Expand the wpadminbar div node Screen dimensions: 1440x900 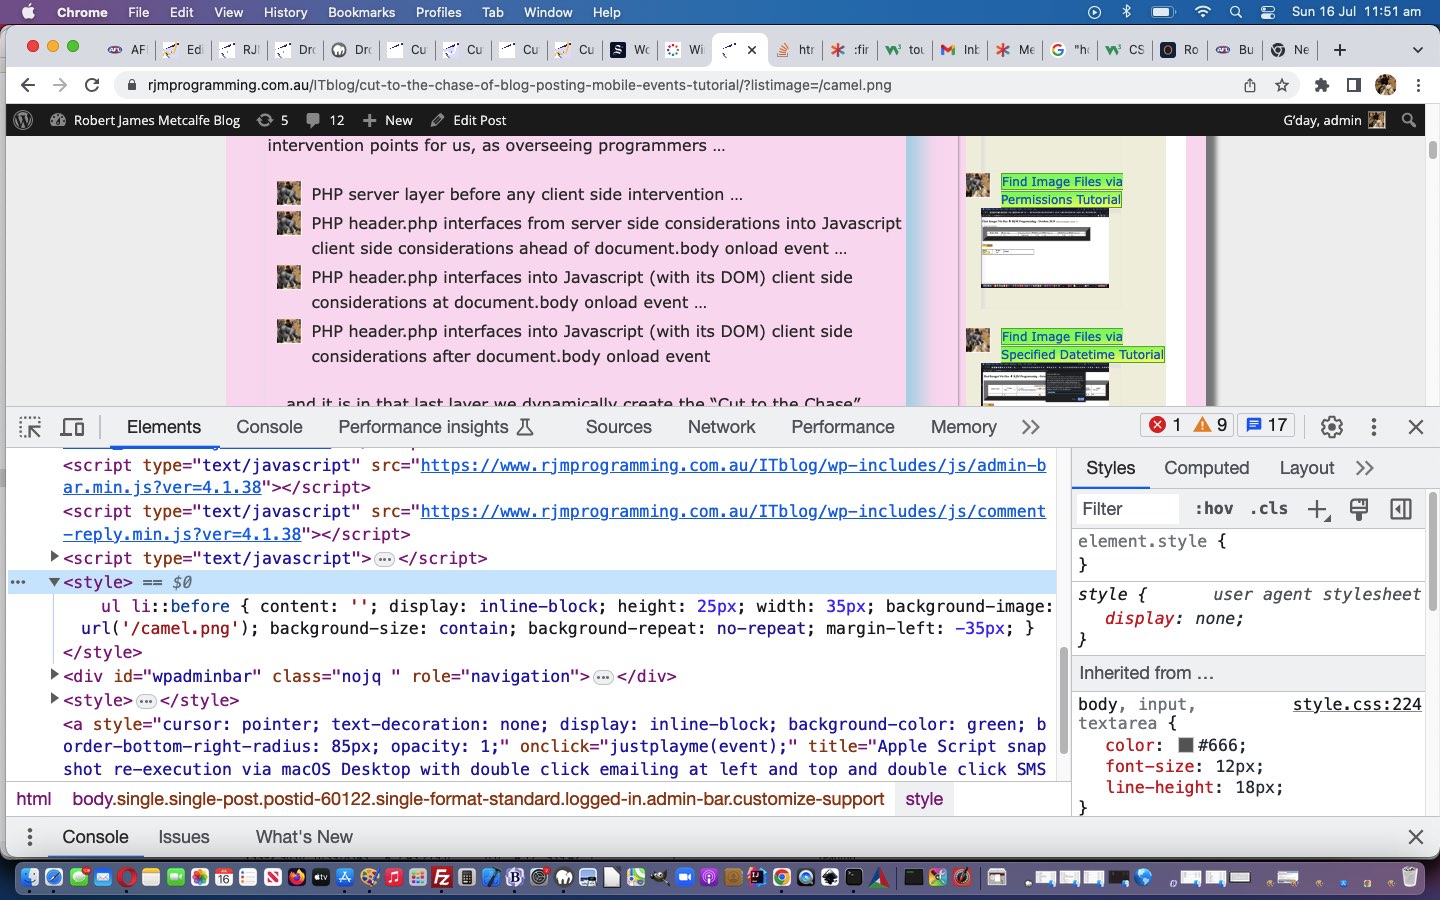tap(54, 675)
